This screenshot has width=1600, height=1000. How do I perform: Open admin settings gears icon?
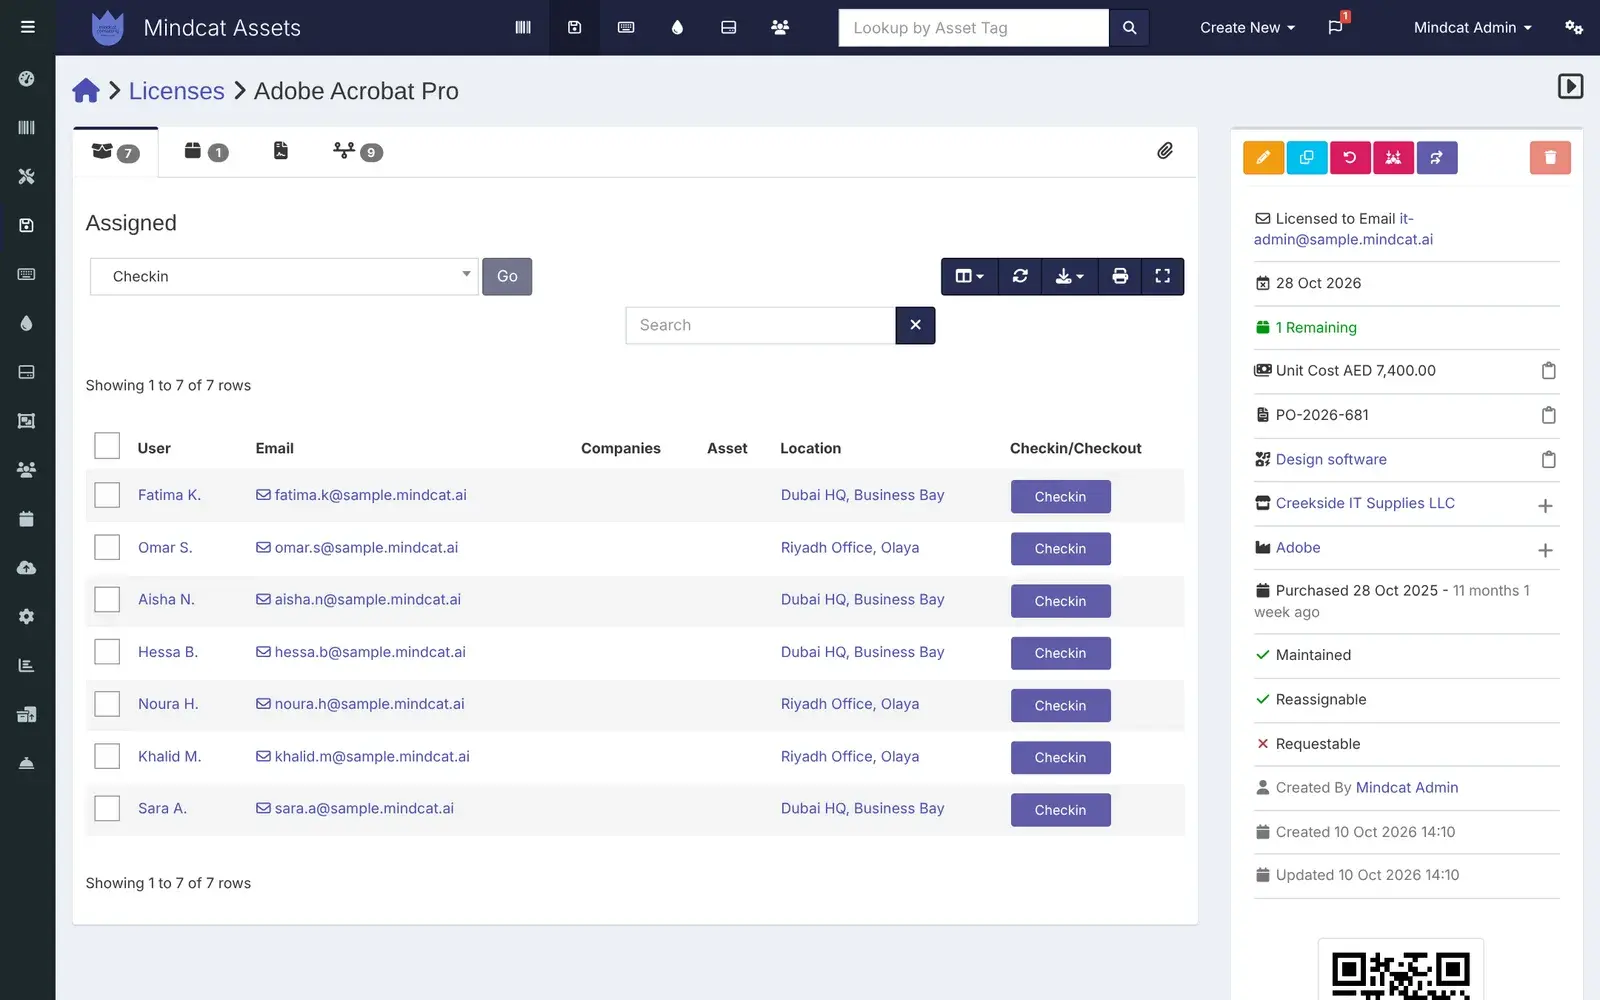[x=1573, y=27]
